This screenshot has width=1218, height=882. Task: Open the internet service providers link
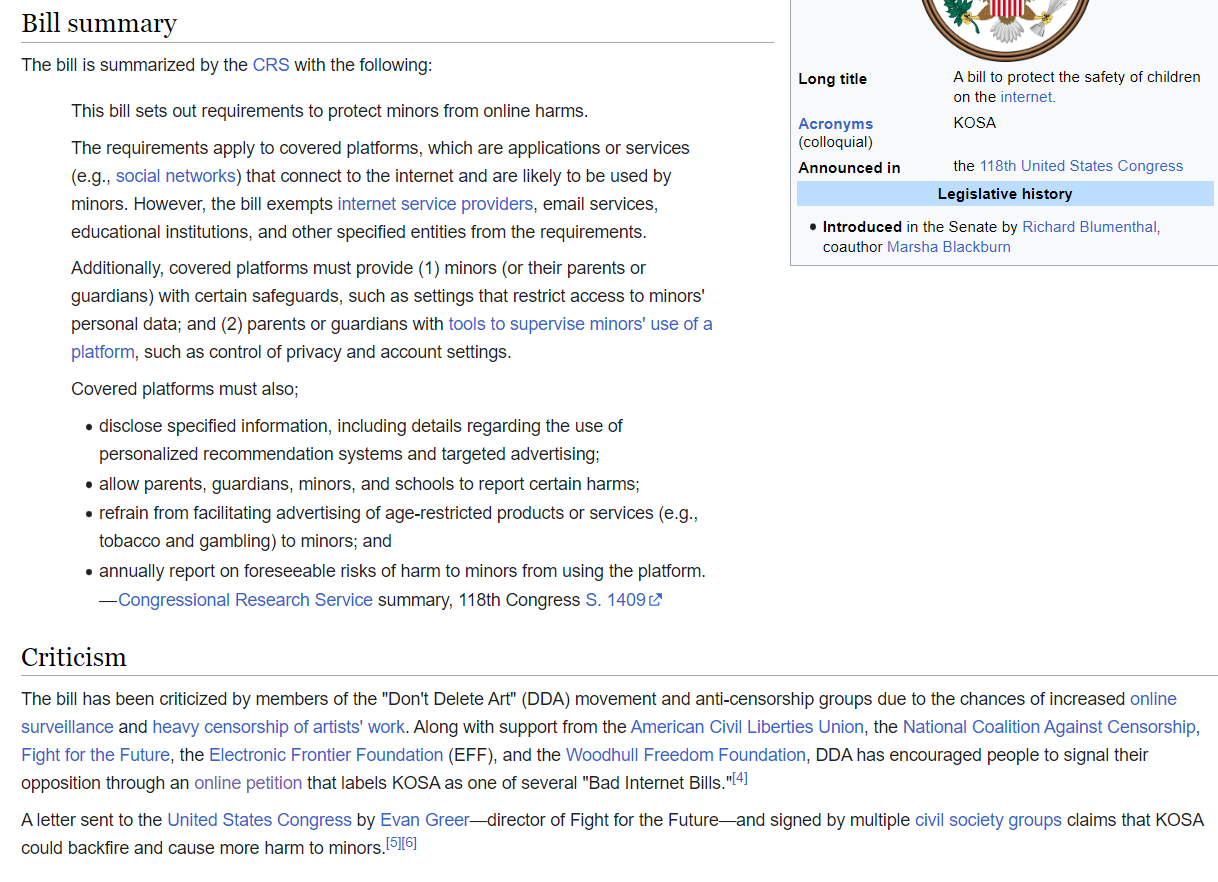435,204
